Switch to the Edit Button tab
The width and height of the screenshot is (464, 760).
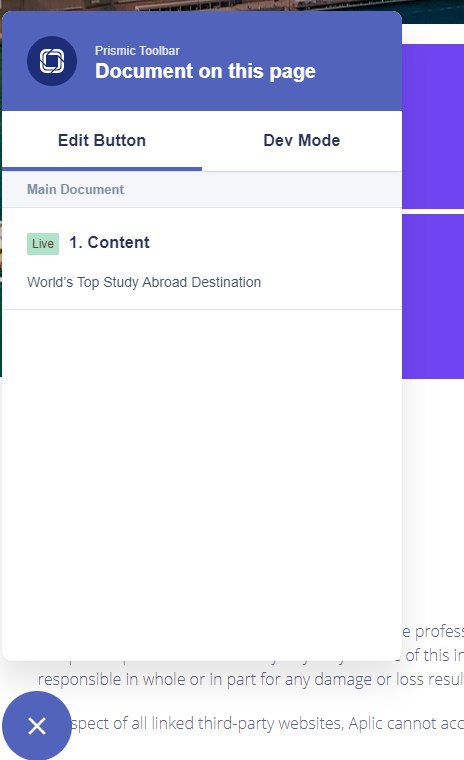click(102, 141)
